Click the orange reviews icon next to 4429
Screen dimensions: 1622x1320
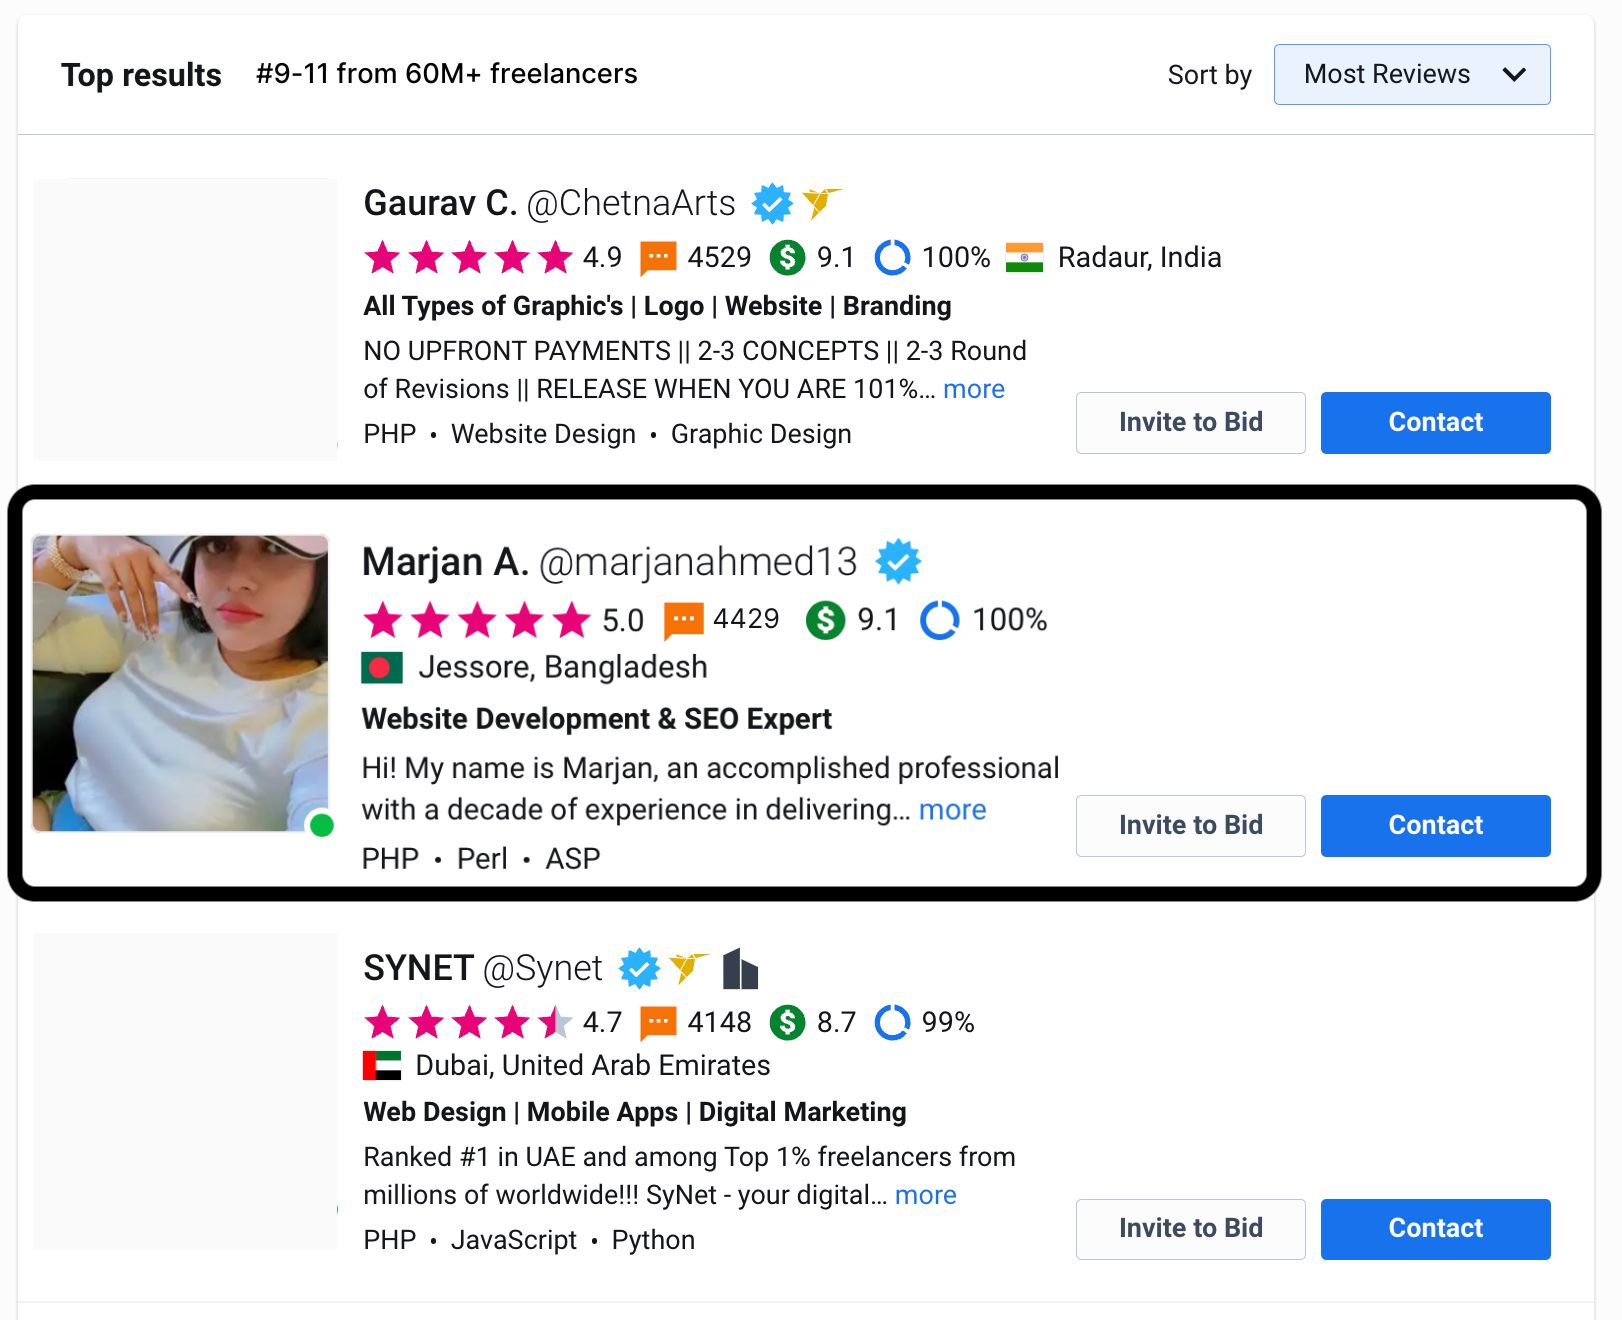(x=684, y=620)
